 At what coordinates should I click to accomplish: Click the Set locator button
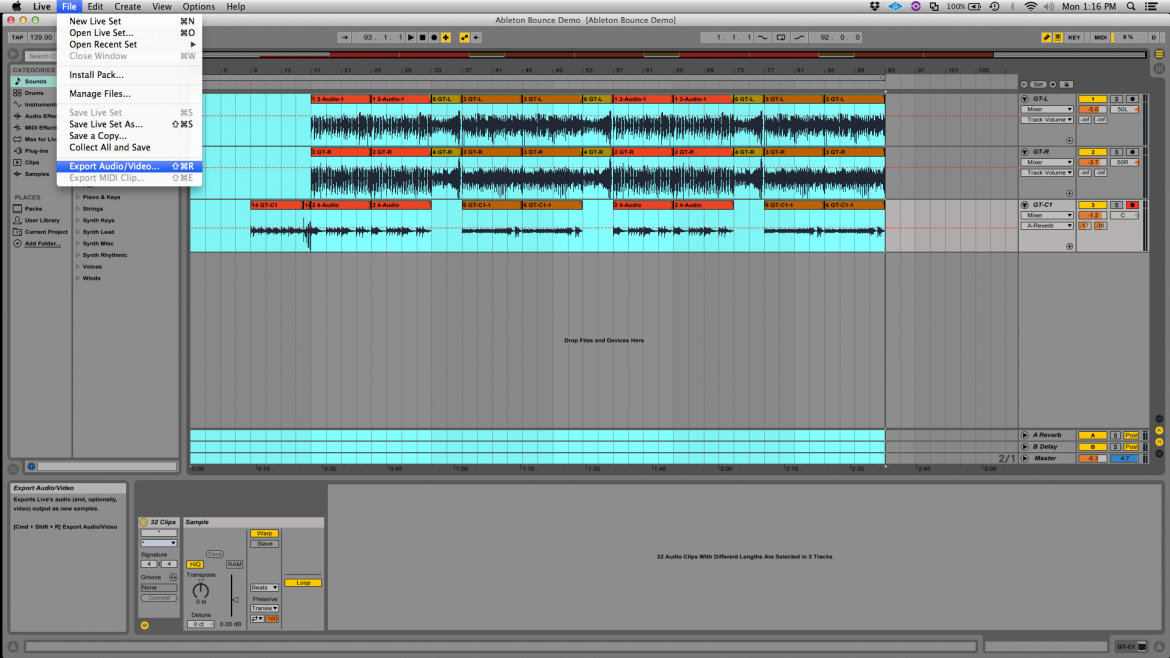1038,84
